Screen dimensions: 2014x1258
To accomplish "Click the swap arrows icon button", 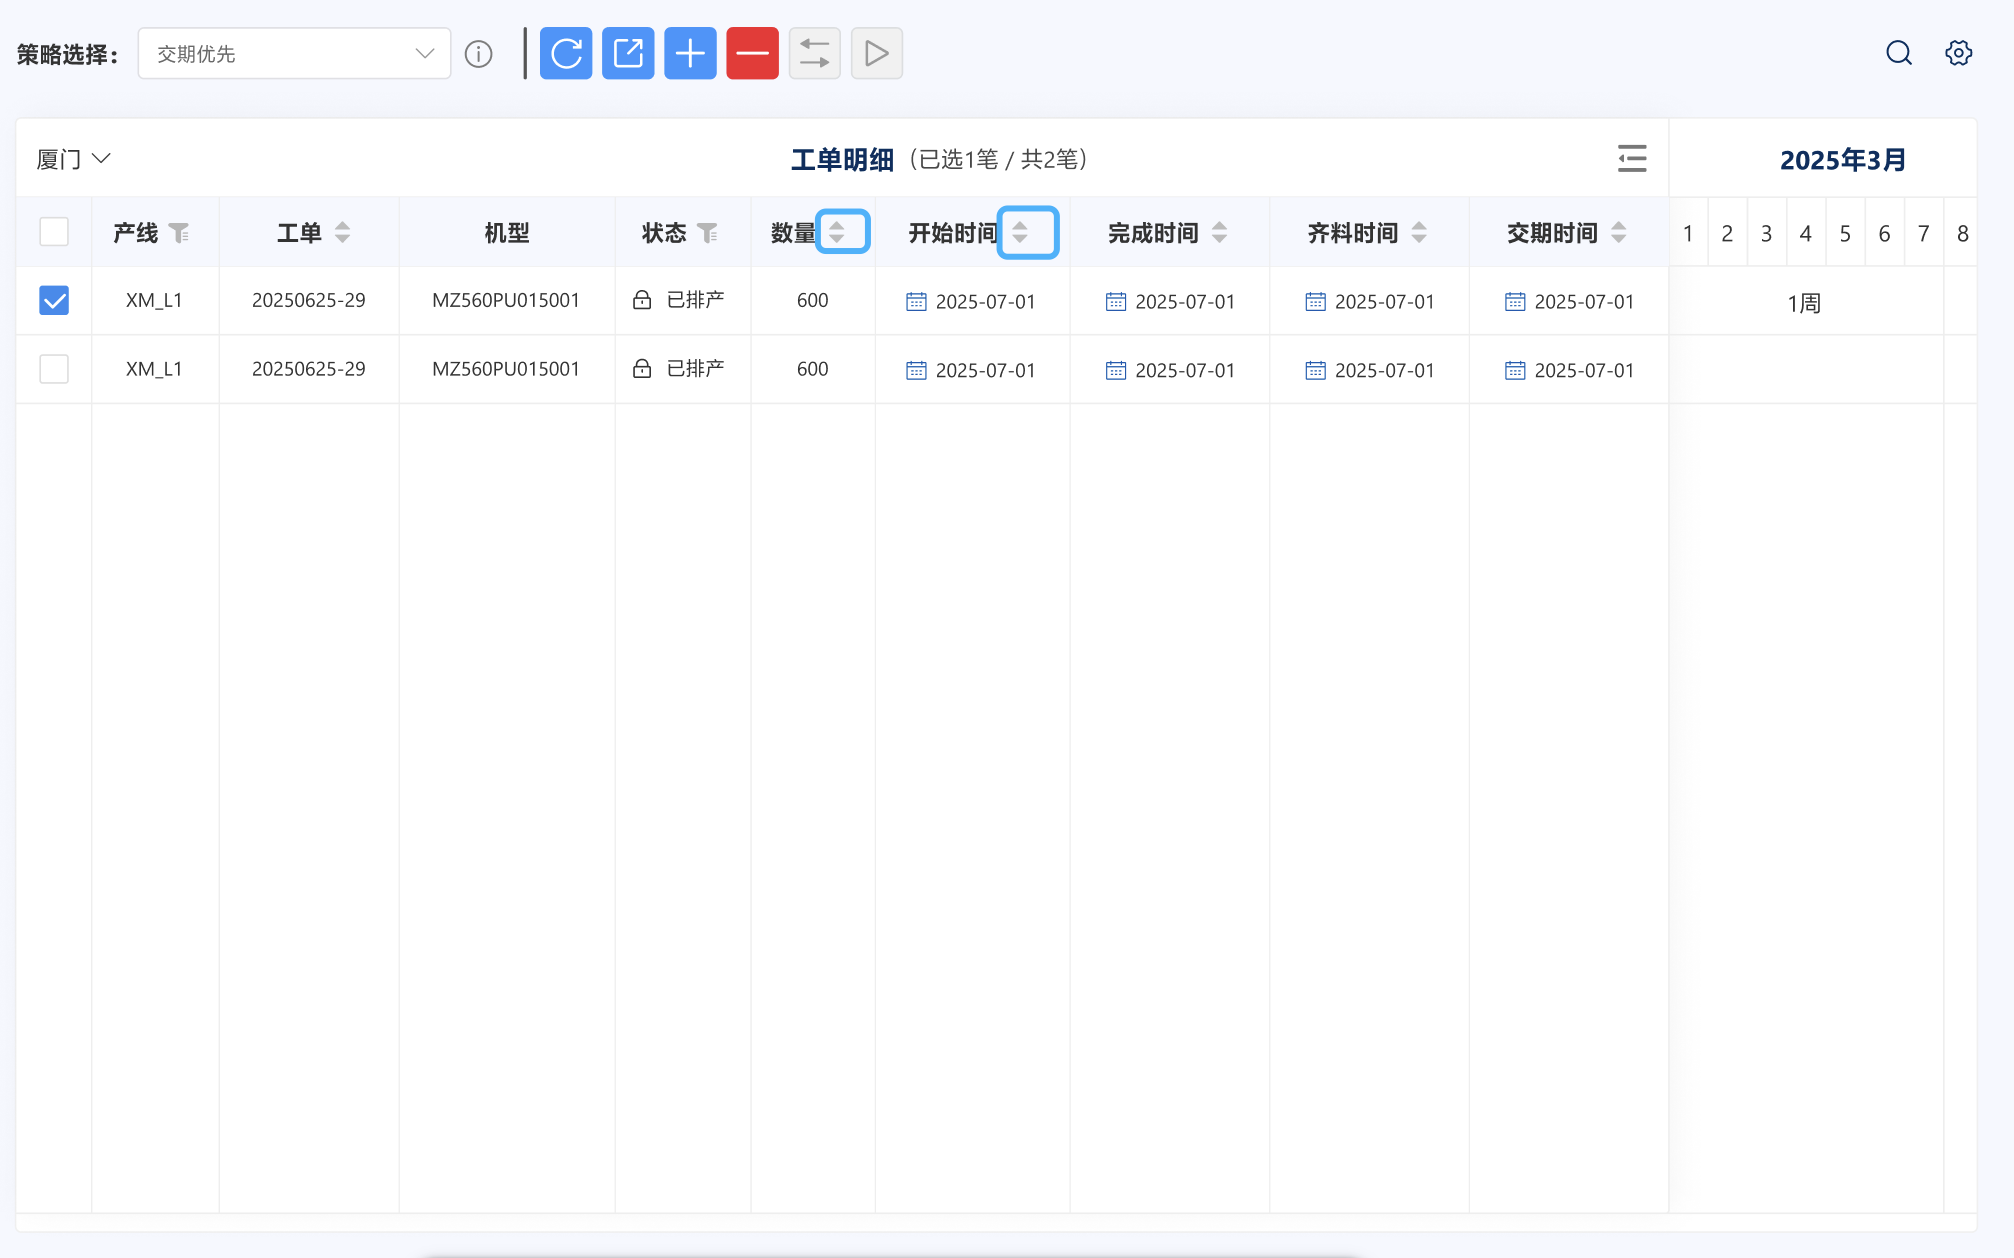I will (814, 53).
